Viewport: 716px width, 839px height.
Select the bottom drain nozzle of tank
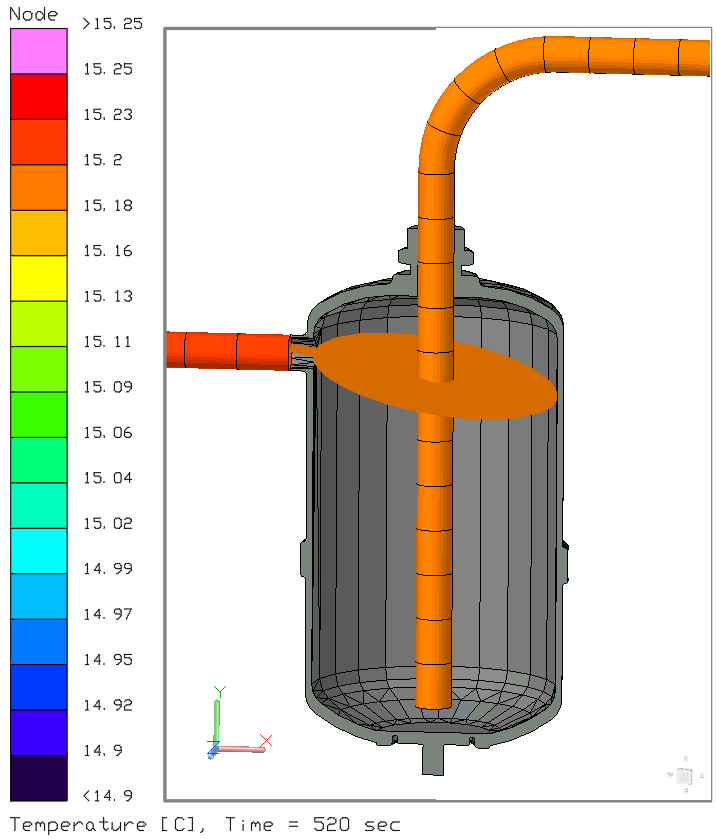433,759
